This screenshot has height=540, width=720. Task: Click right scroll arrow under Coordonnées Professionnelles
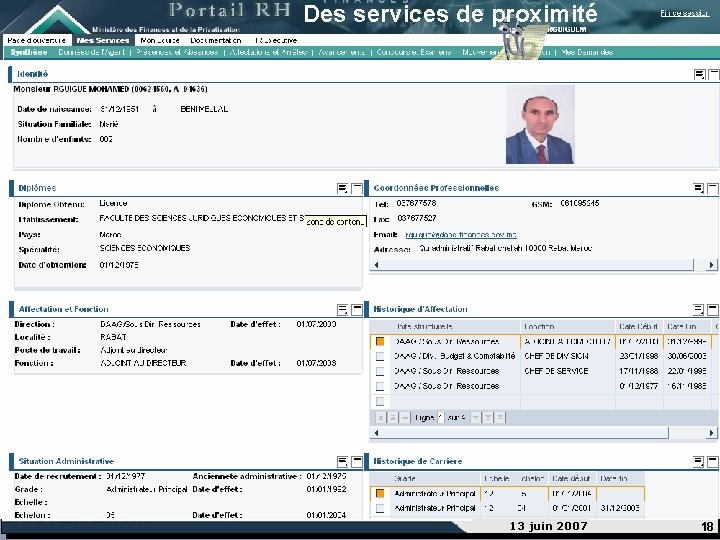[711, 265]
